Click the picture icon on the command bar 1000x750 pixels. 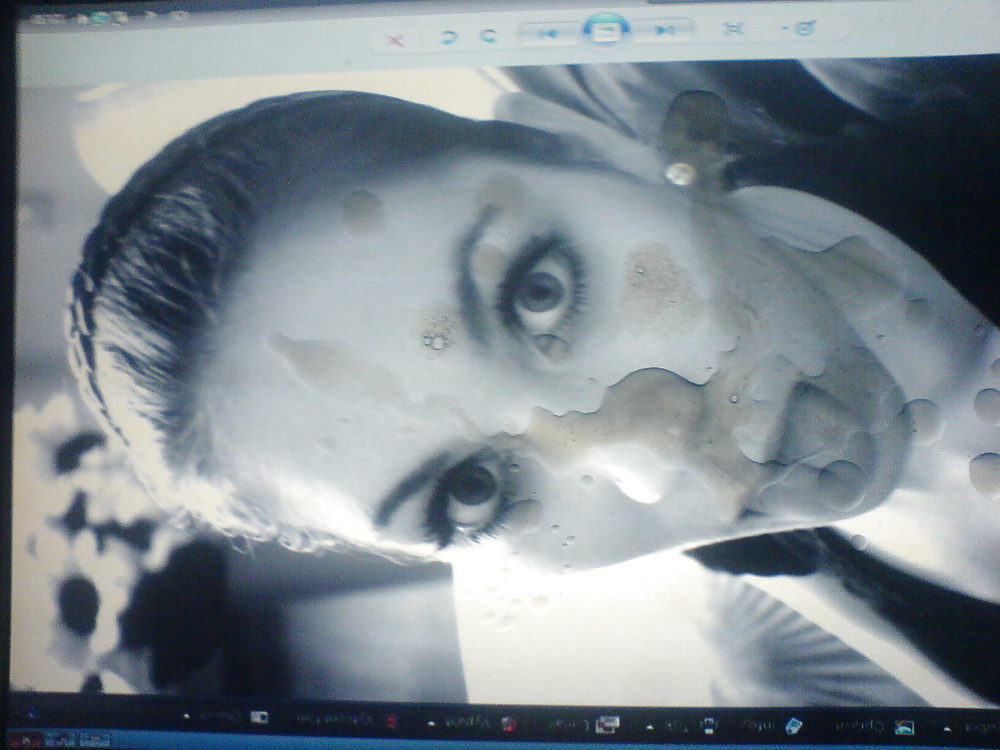point(904,728)
